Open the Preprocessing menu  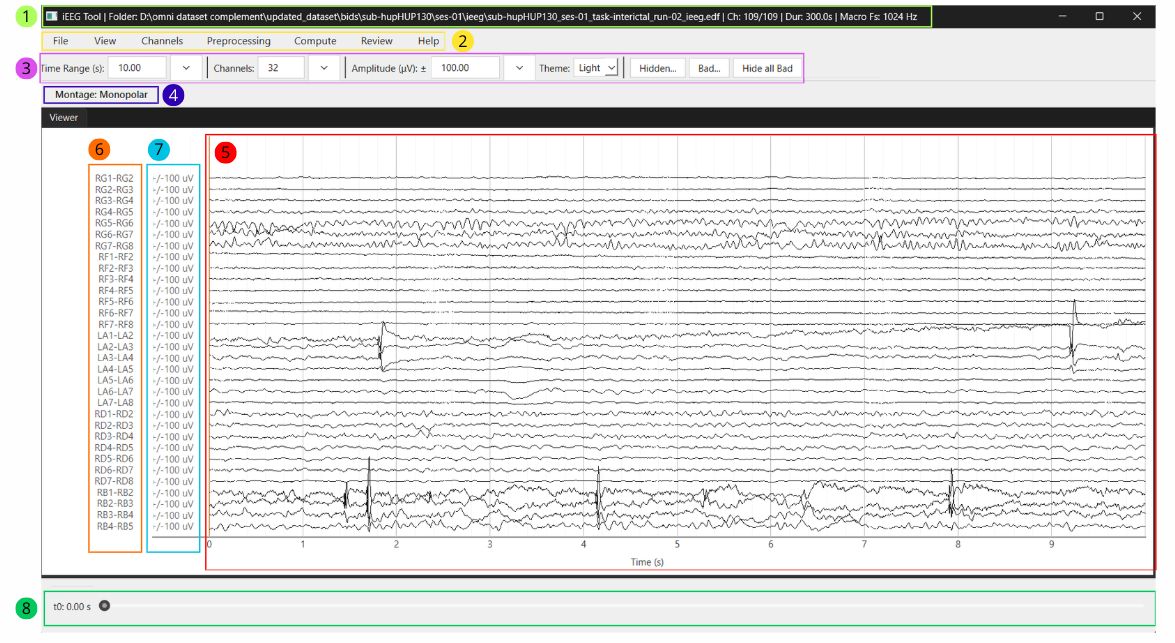tap(238, 41)
